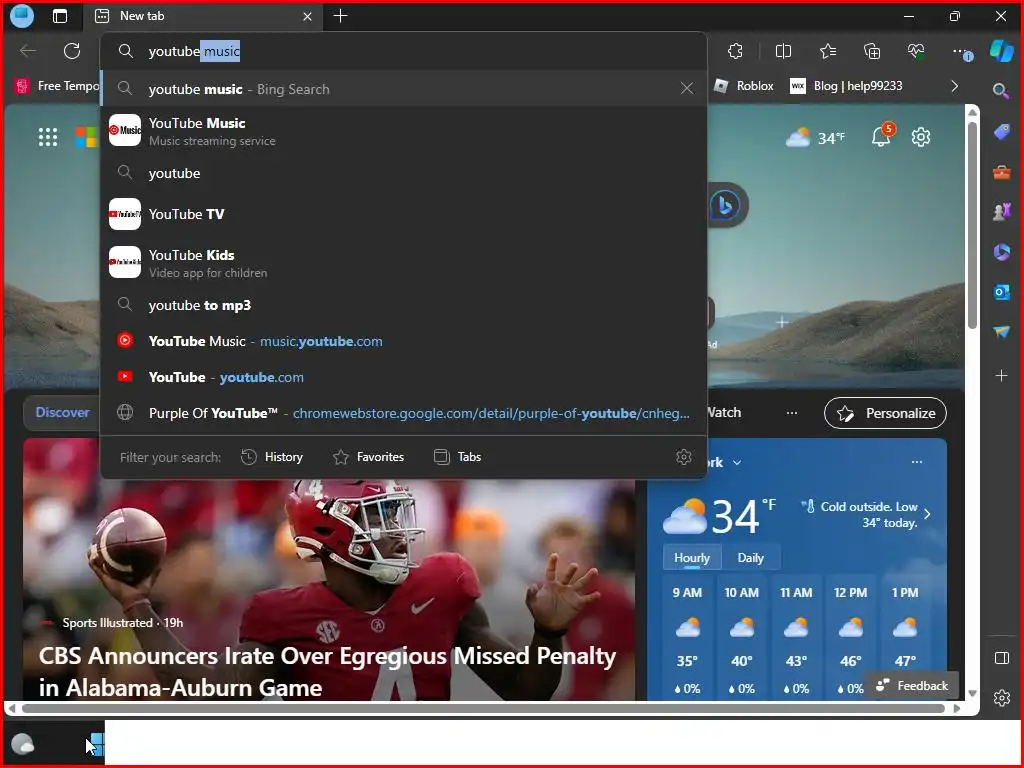Add a new tab with plus button
This screenshot has width=1024, height=768.
click(340, 16)
